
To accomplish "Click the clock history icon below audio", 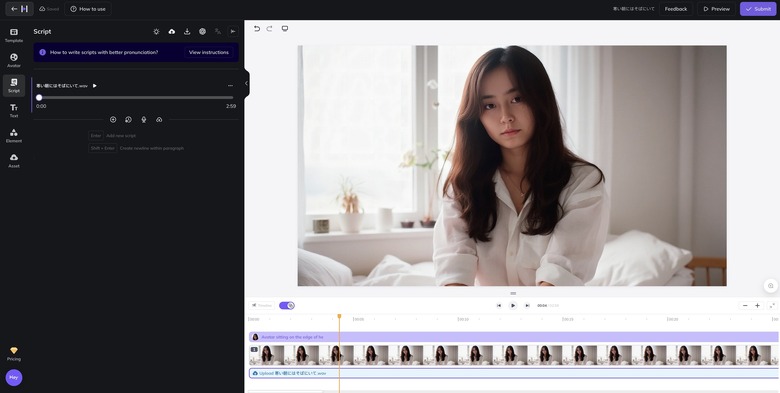I will point(128,119).
